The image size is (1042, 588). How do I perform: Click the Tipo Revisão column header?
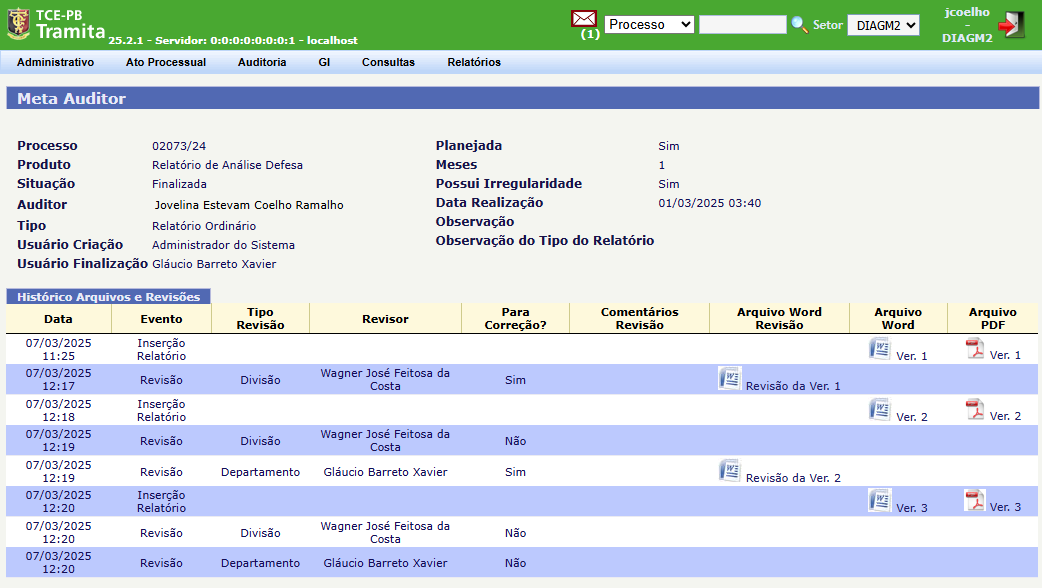point(260,318)
